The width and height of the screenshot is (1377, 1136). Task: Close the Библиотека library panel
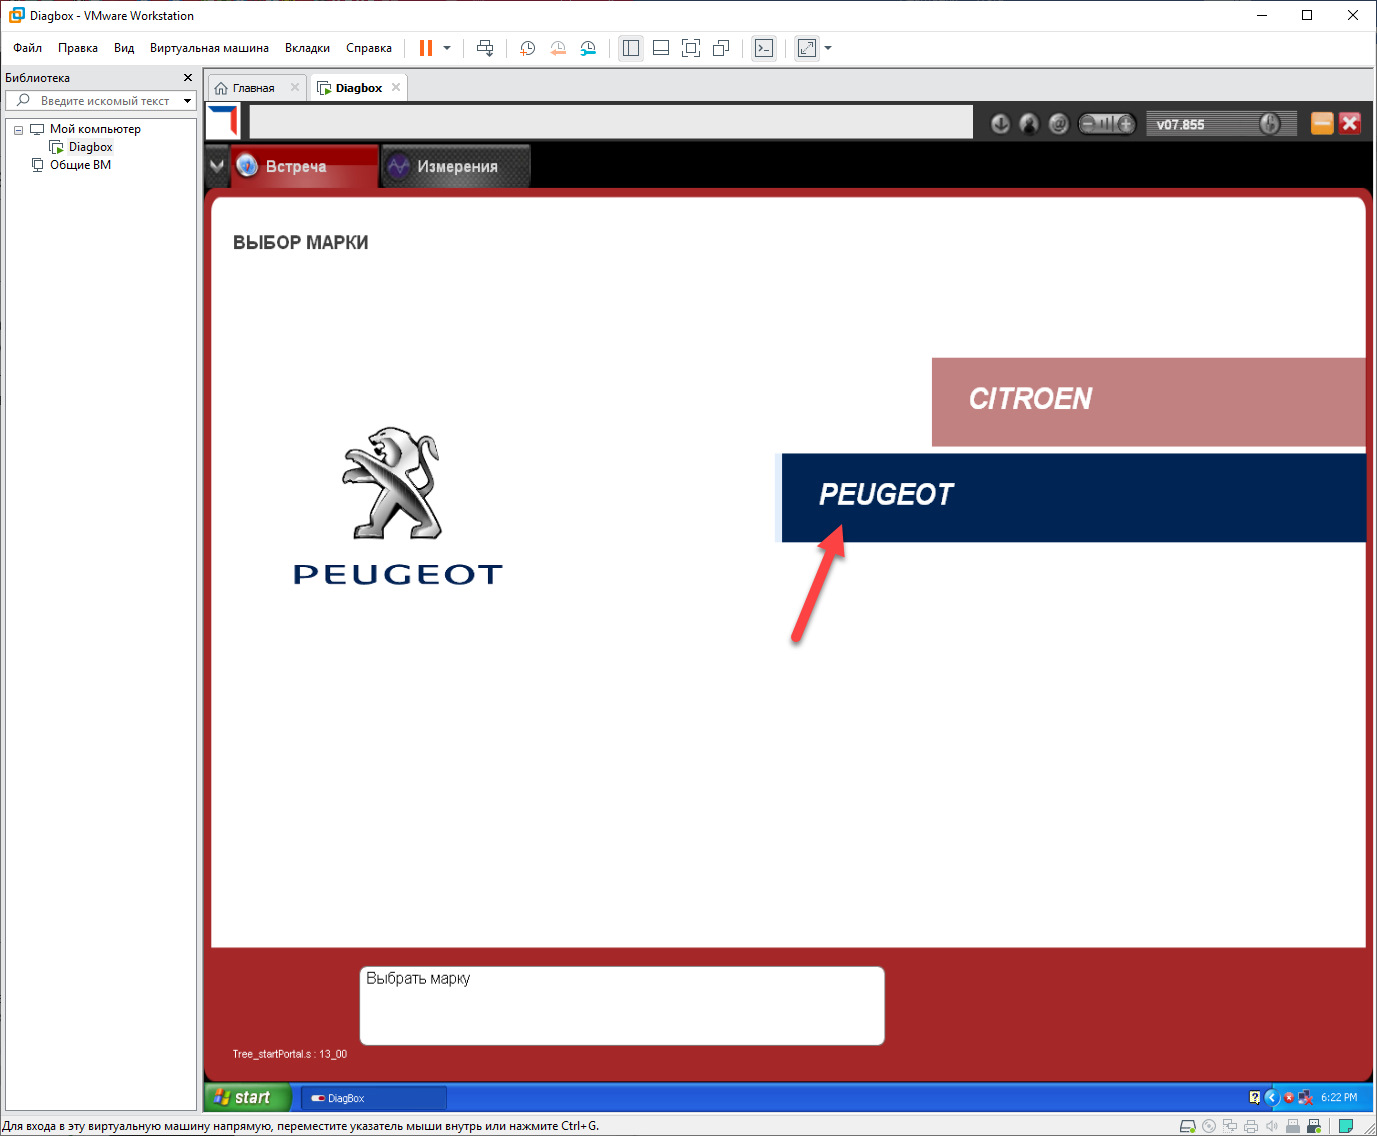pyautogui.click(x=188, y=78)
